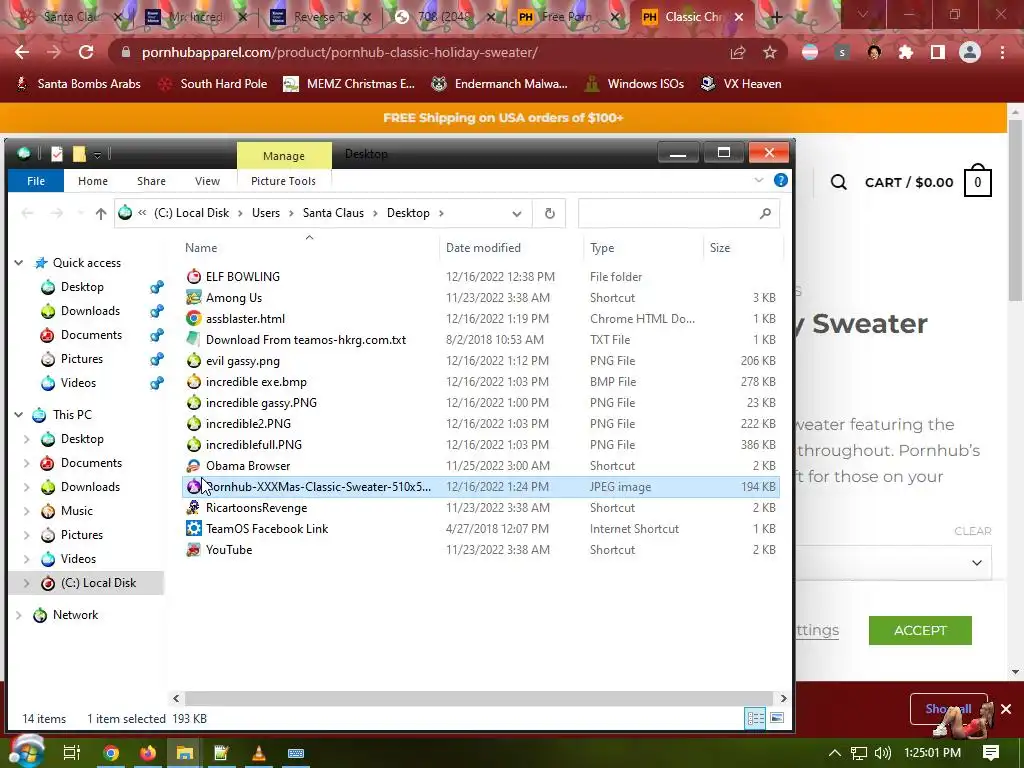Click horizontal scrollbar in file list
Image resolution: width=1024 pixels, height=768 pixels.
tap(479, 698)
